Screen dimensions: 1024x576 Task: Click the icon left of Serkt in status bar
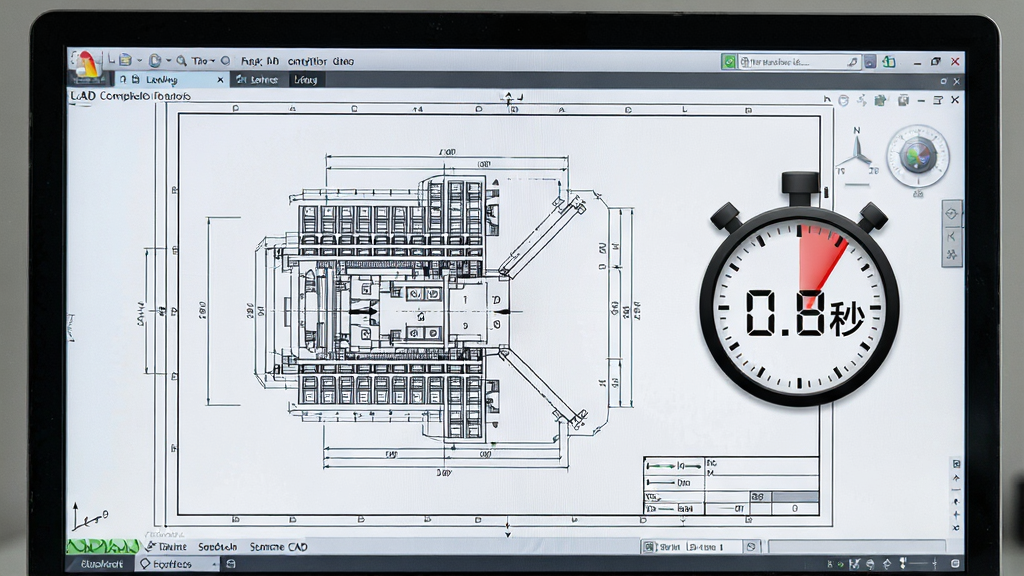point(649,547)
